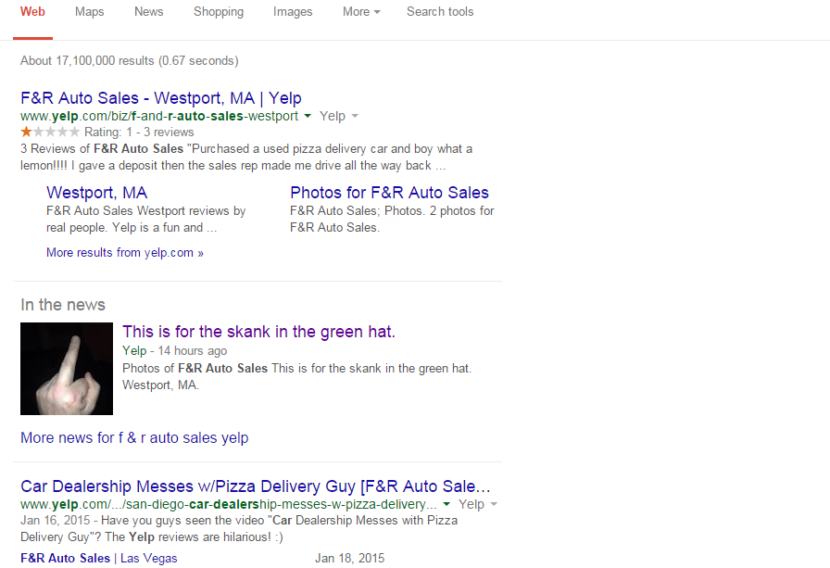Click 'Rating: 1 - 3 reviews' text
This screenshot has width=830, height=568.
pyautogui.click(x=139, y=132)
